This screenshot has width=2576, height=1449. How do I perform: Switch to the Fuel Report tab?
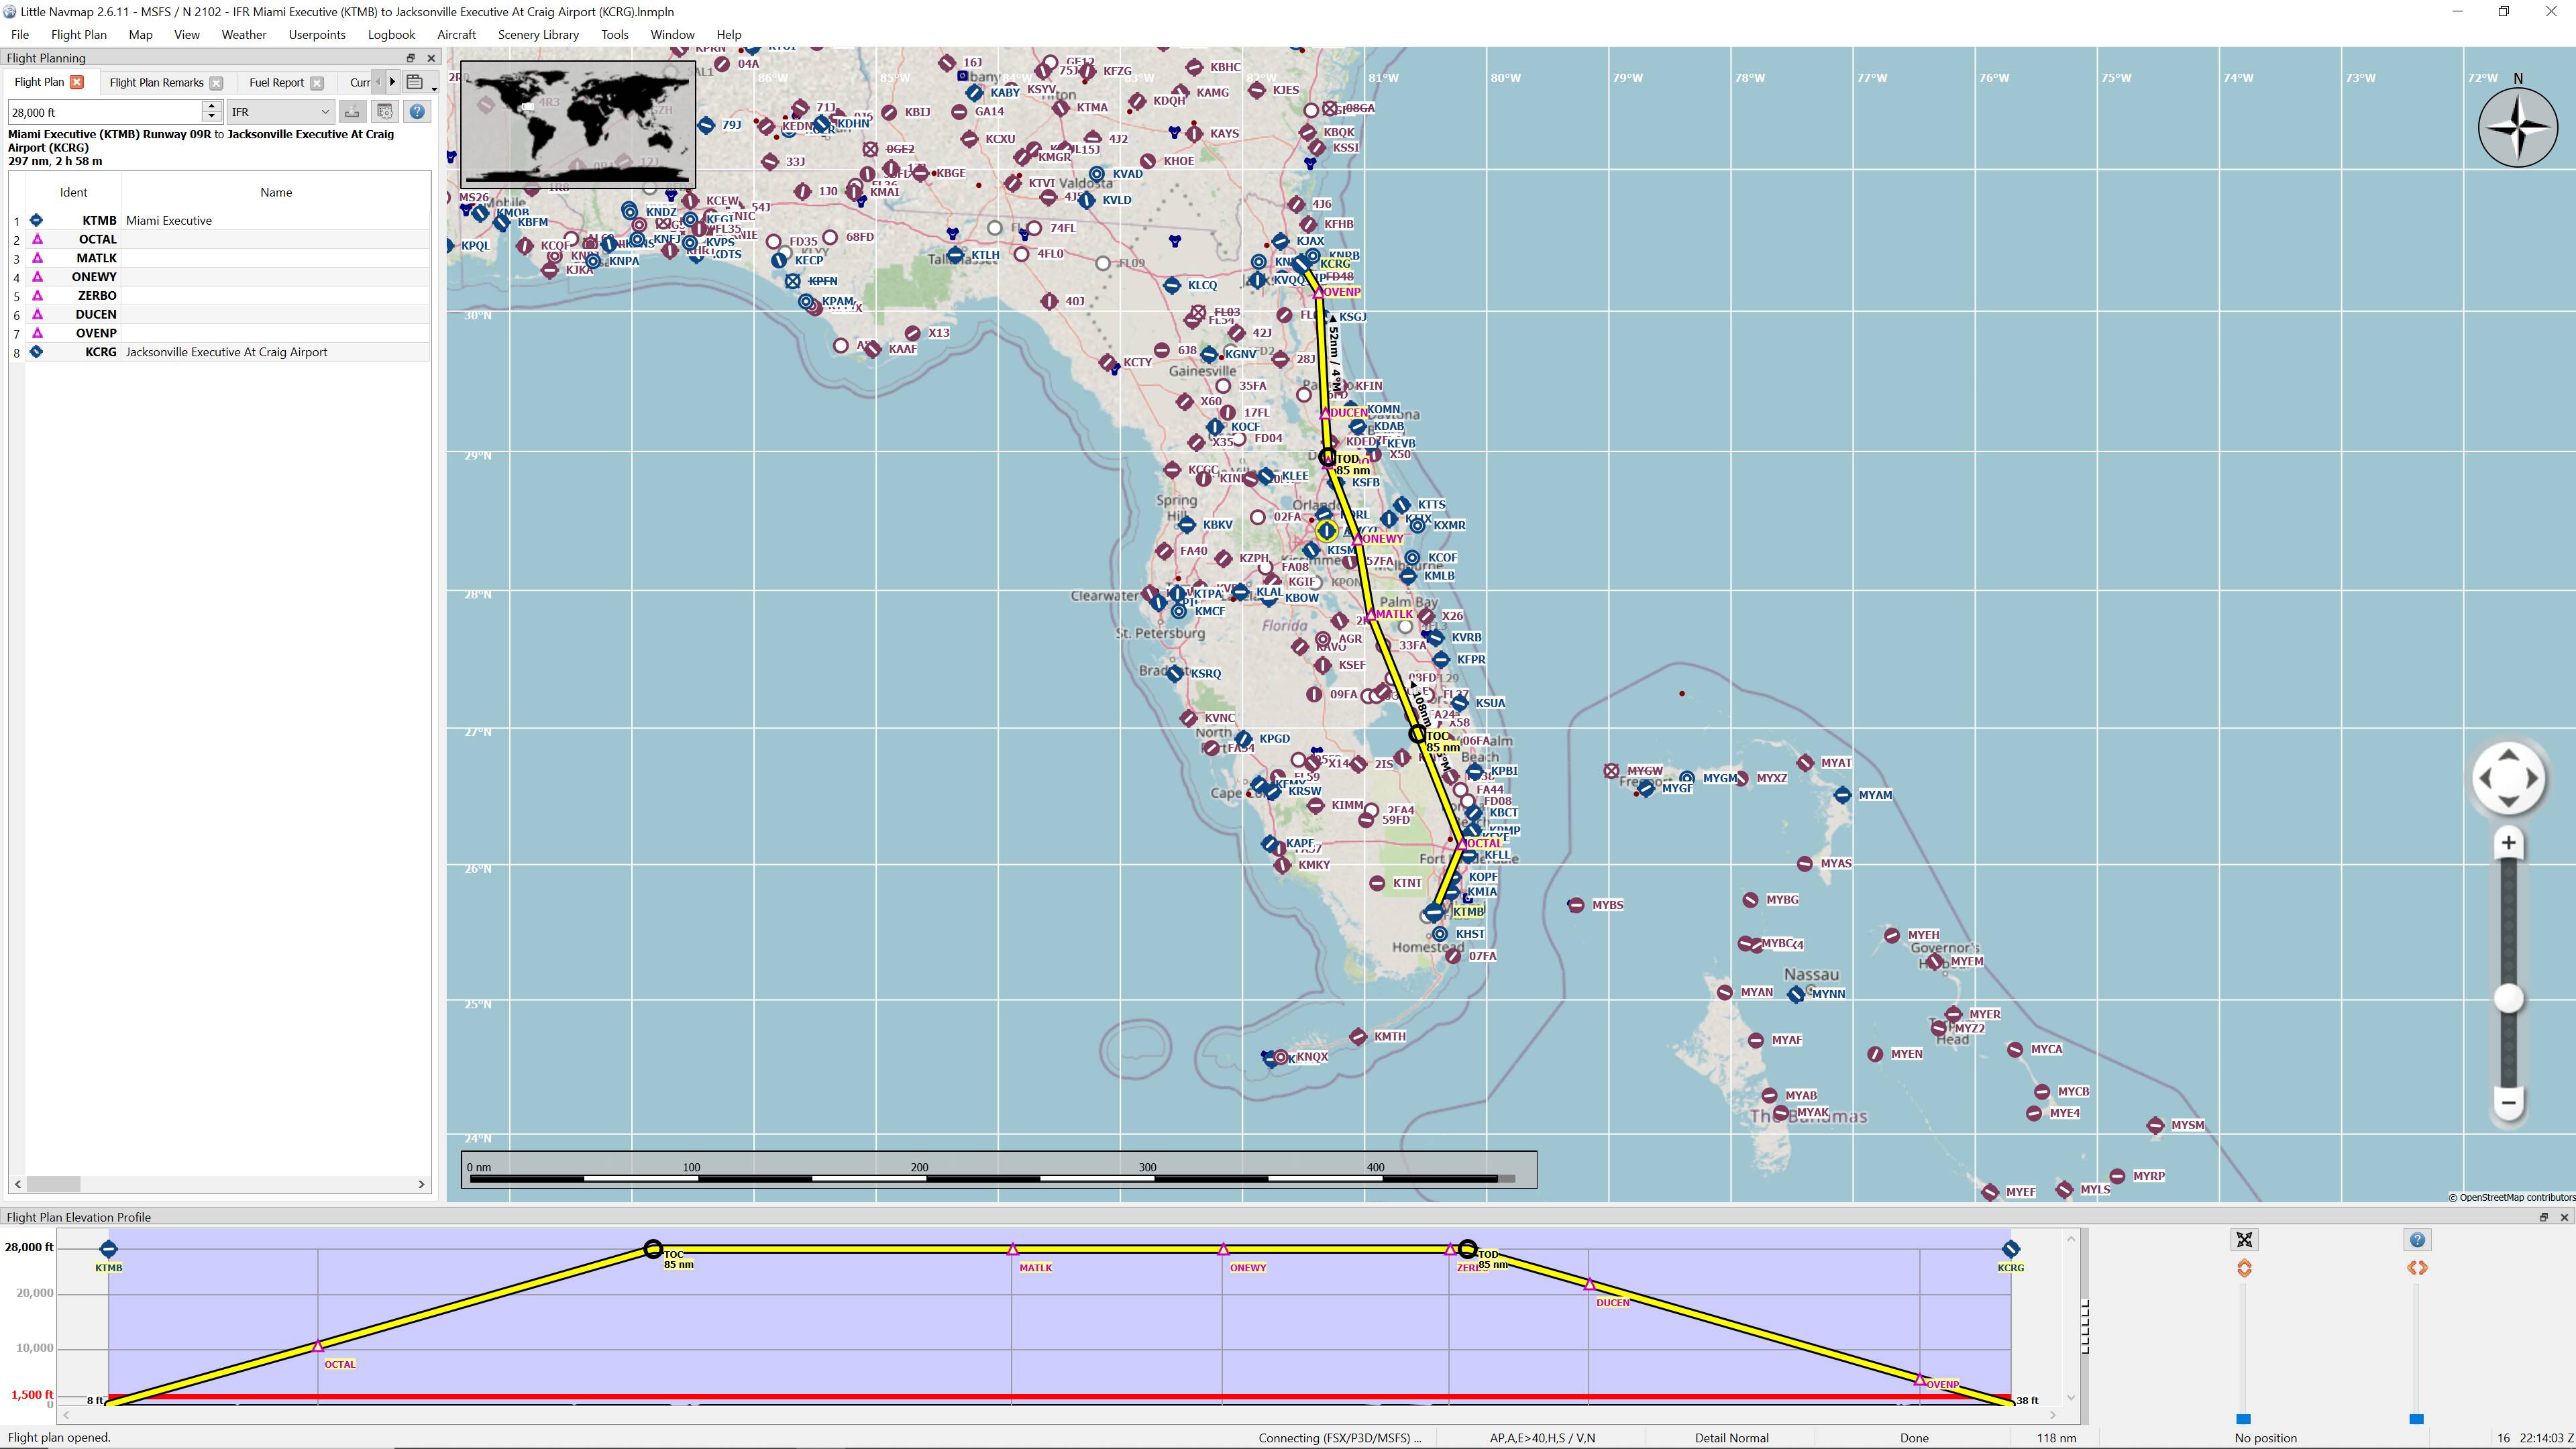coord(276,83)
